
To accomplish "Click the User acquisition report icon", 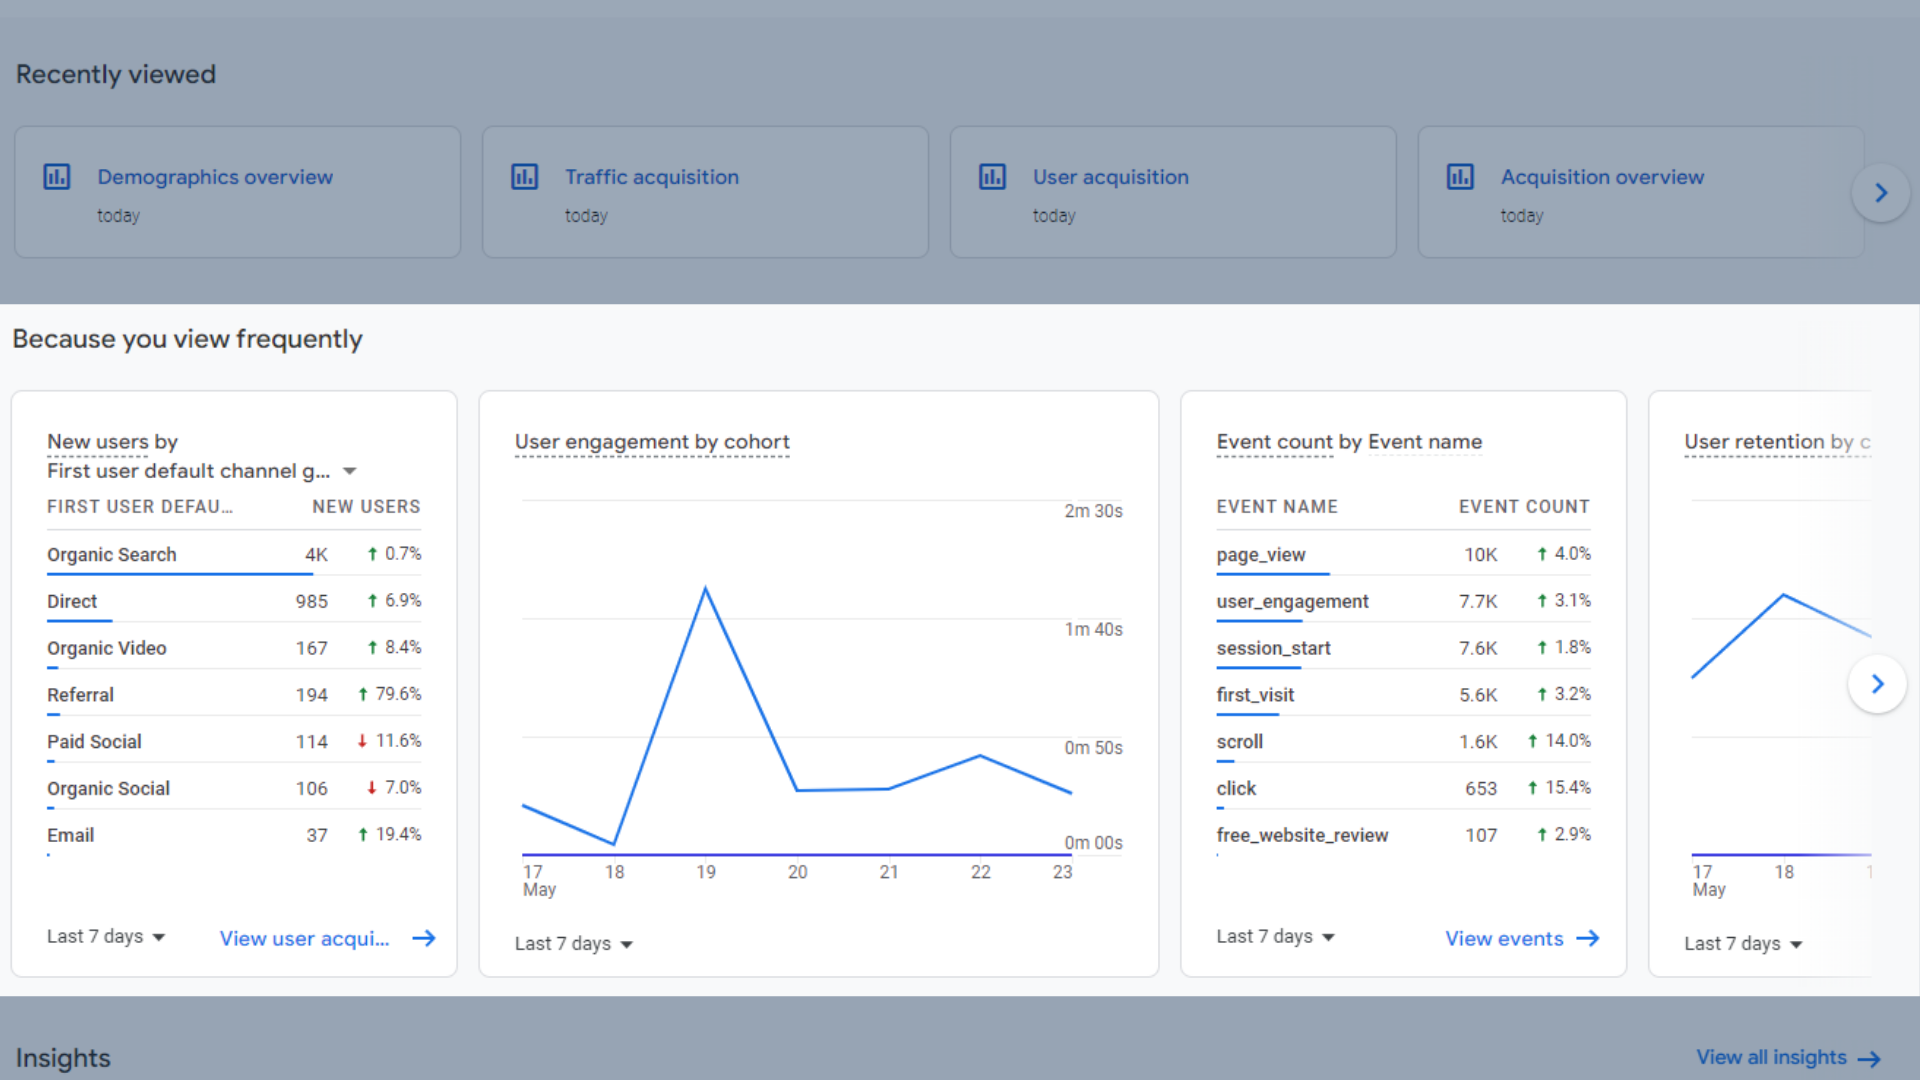I will tap(992, 177).
